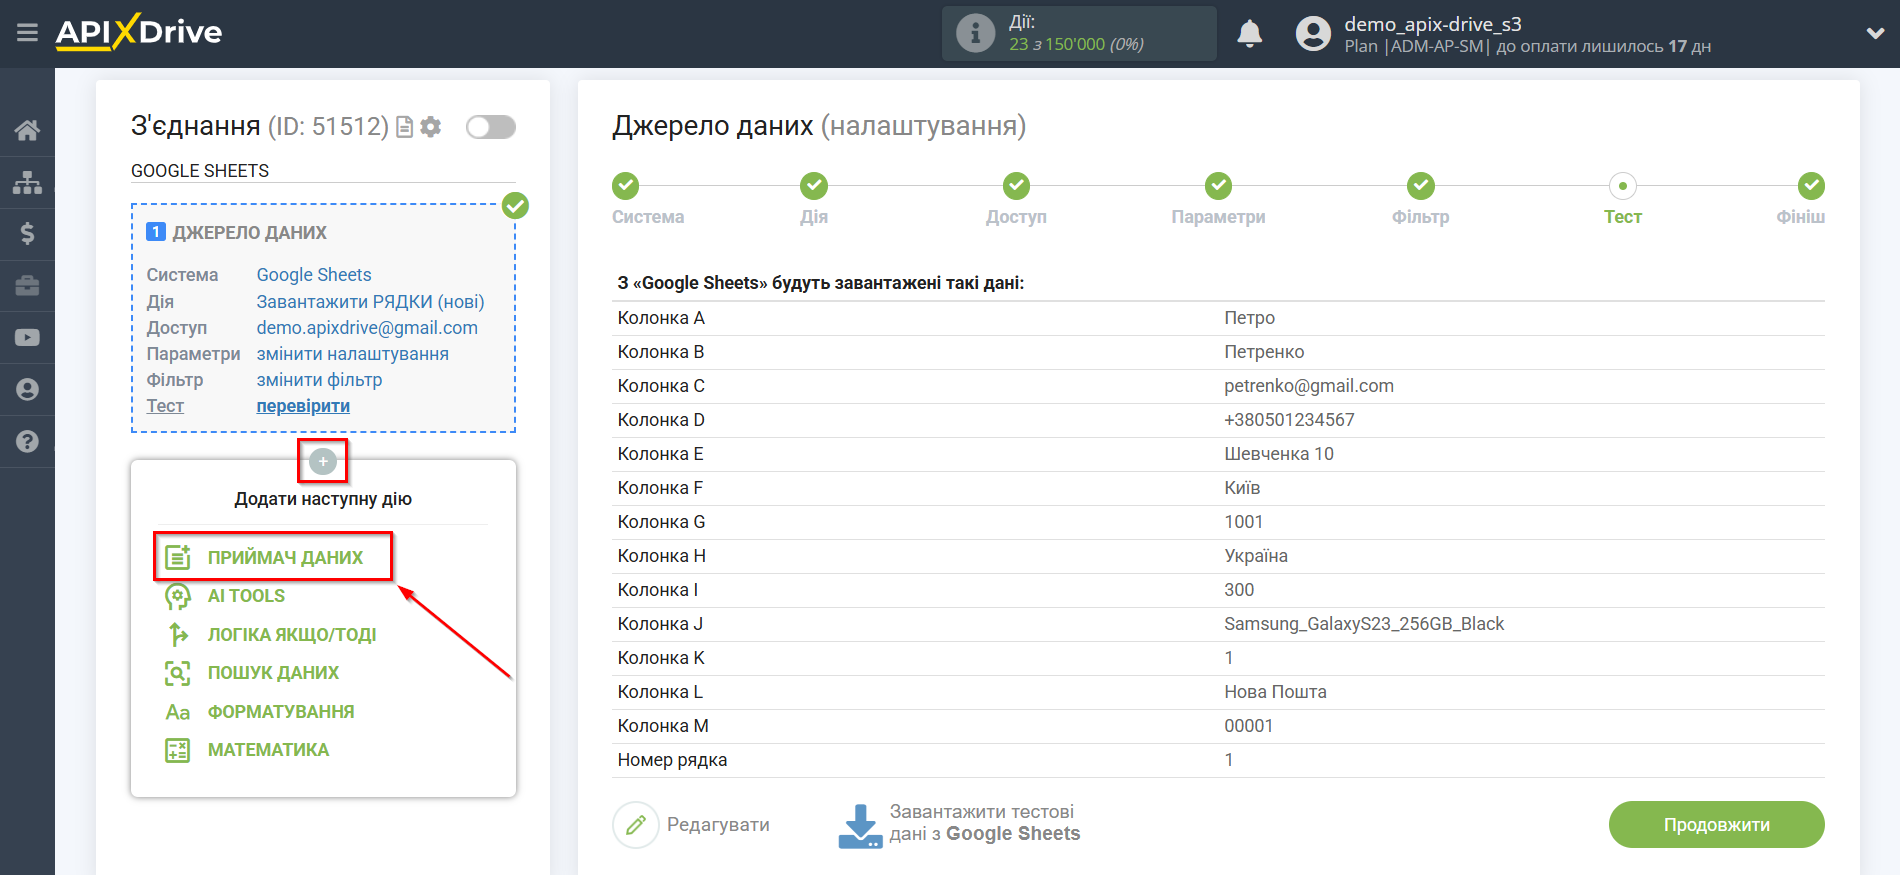
Task: Click actions counter 23 з 150'000
Action: (x=1076, y=44)
